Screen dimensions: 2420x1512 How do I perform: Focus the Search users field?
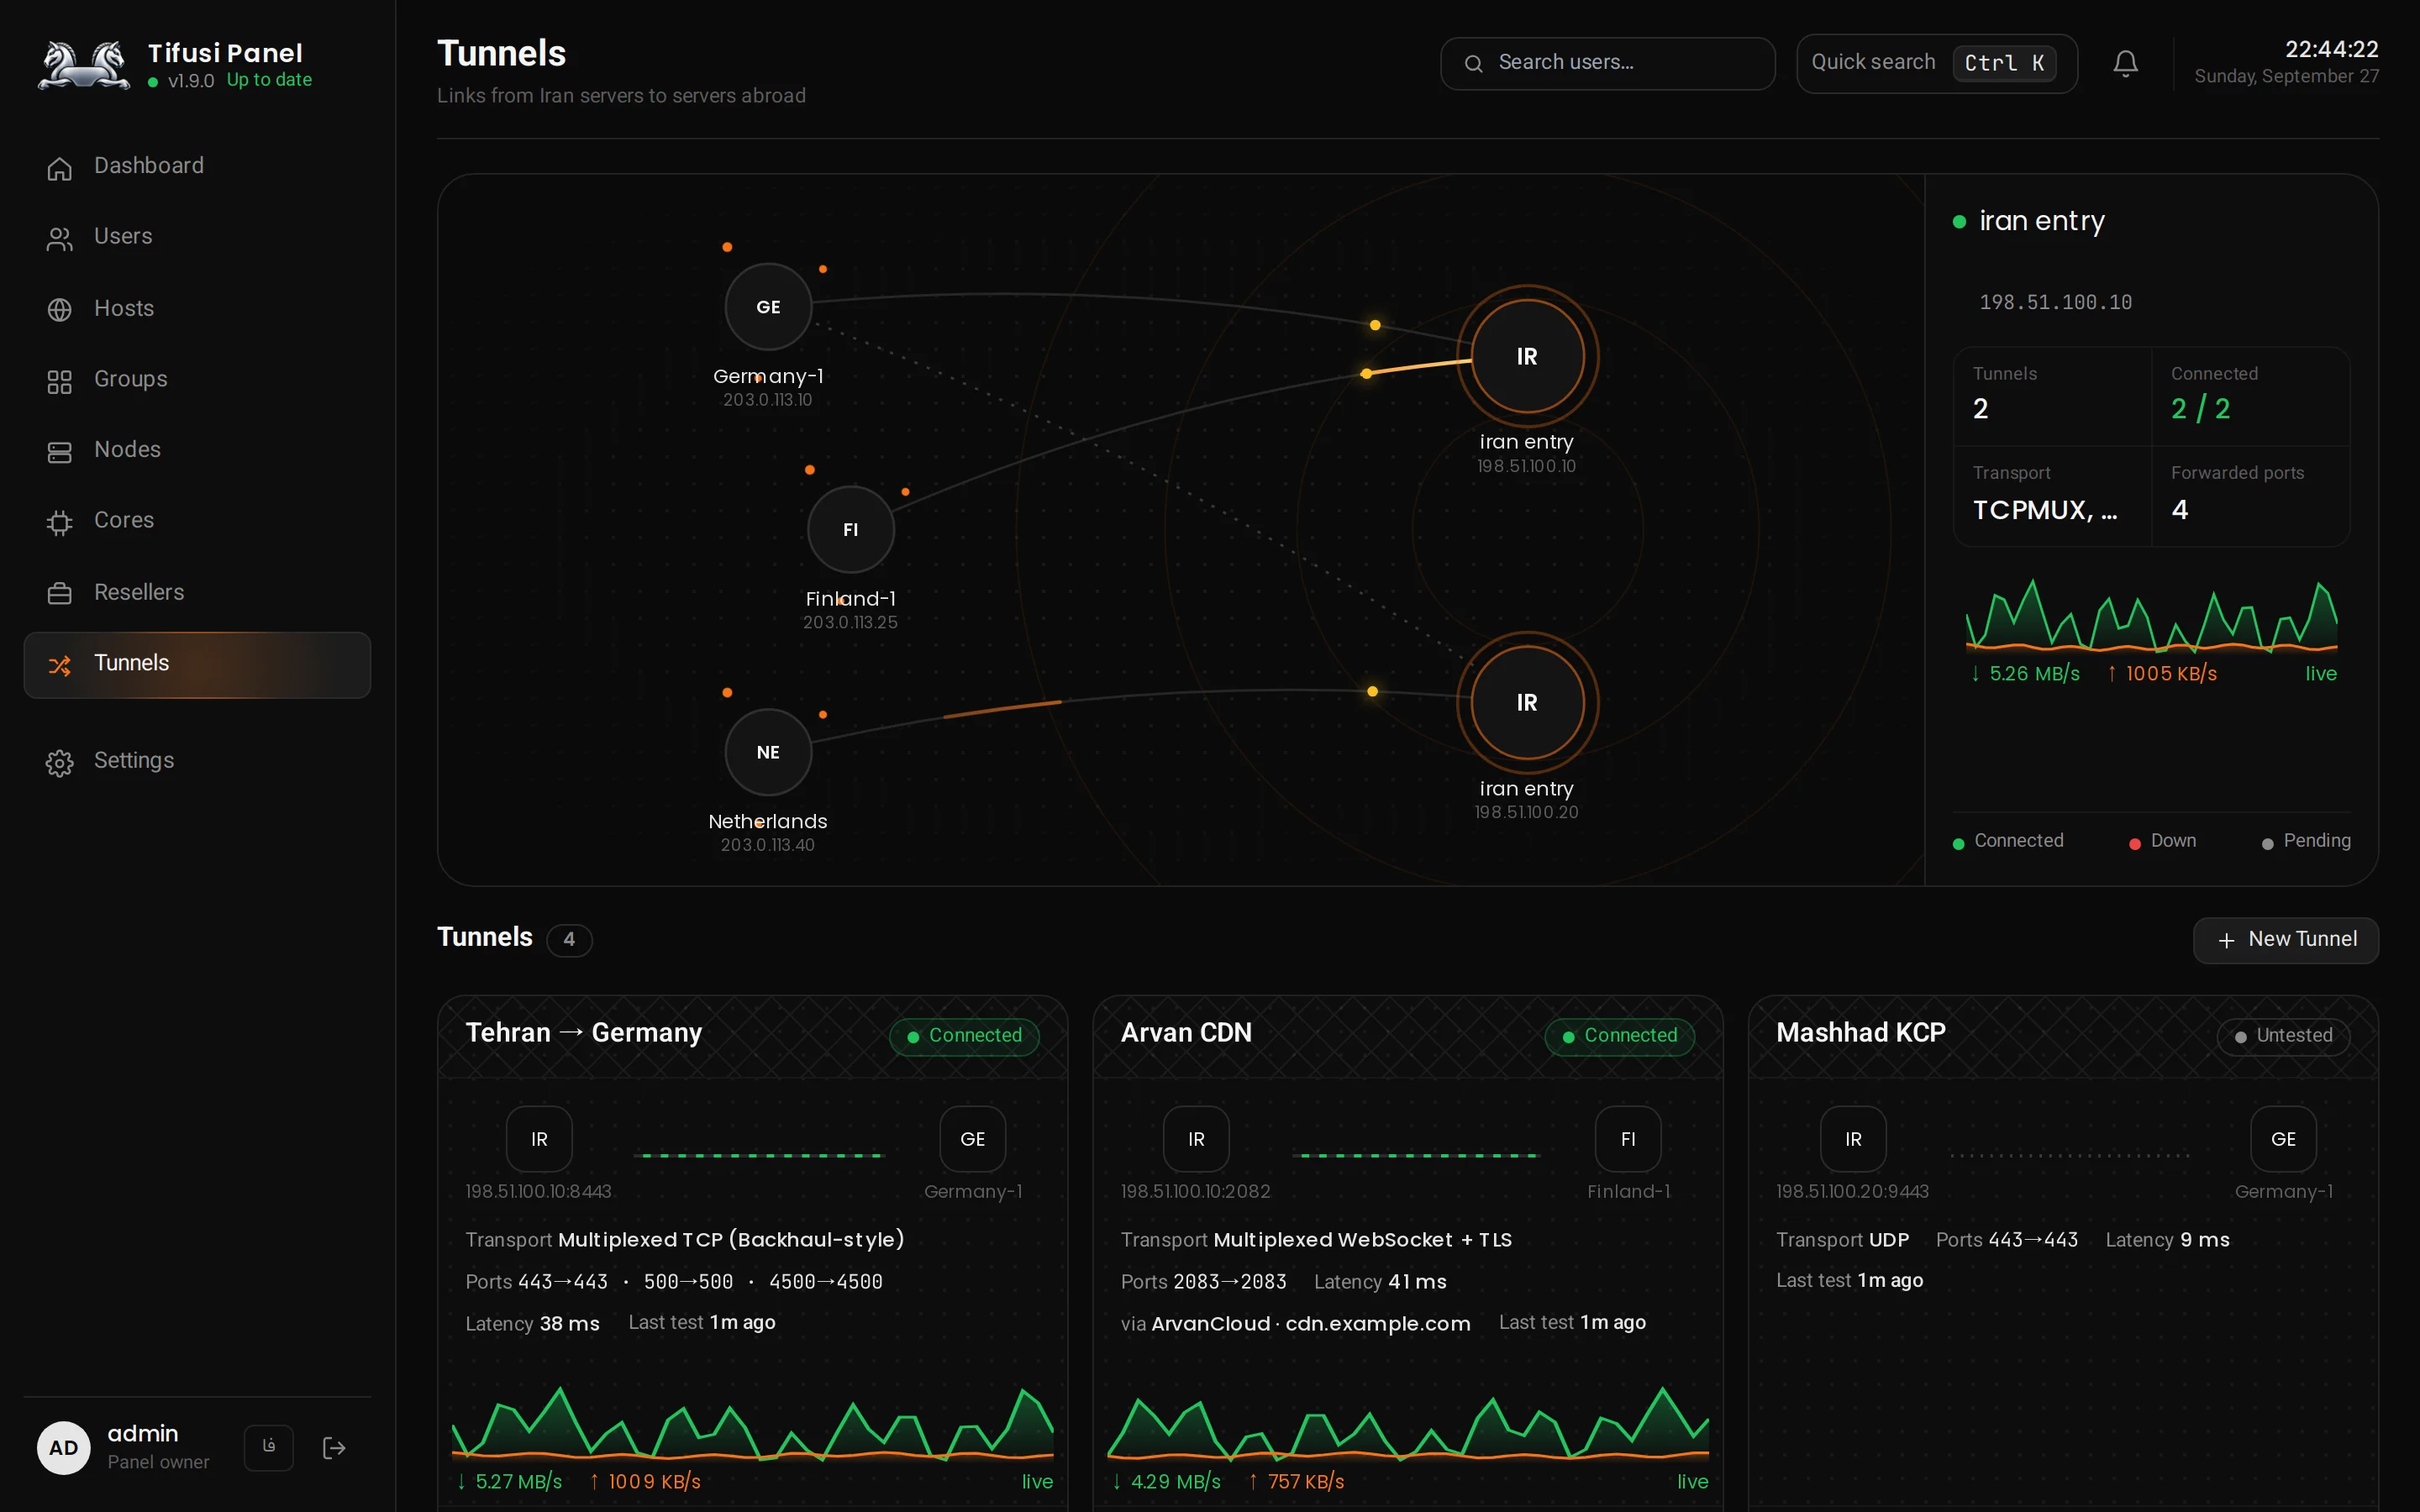click(1607, 63)
